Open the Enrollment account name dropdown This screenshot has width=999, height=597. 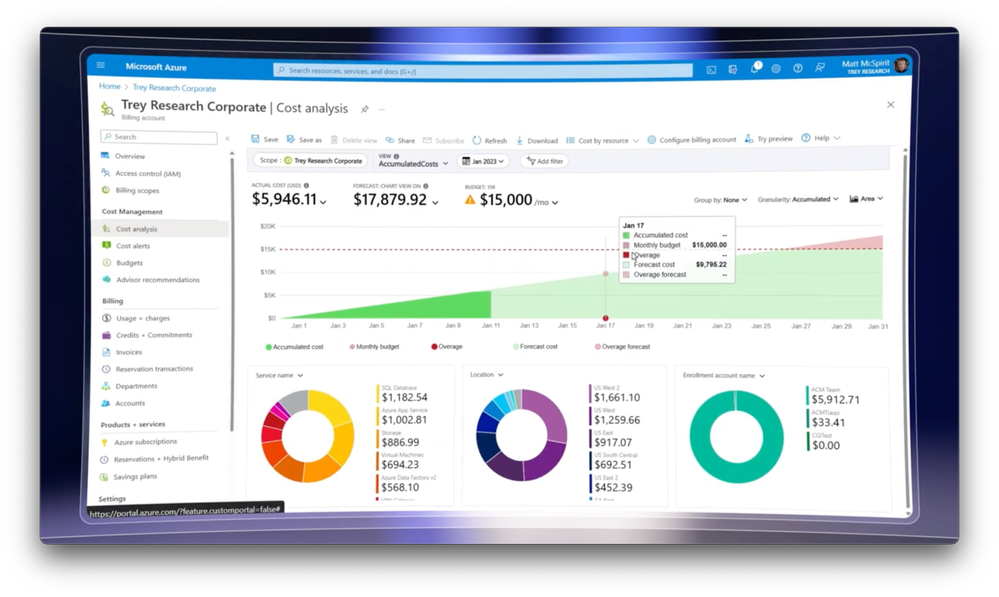(724, 375)
